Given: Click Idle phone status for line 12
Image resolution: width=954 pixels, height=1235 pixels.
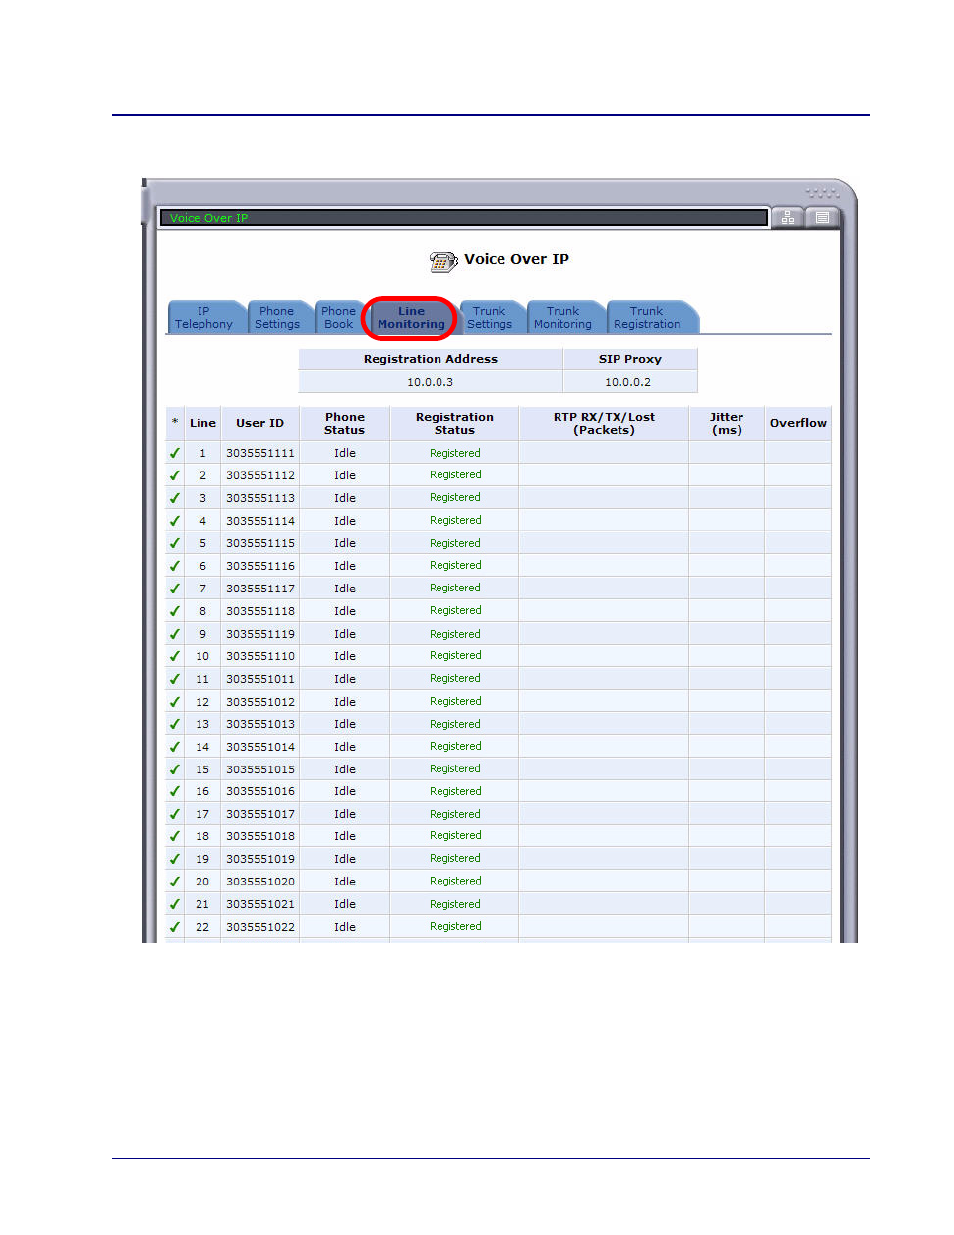Looking at the screenshot, I should pyautogui.click(x=345, y=702).
